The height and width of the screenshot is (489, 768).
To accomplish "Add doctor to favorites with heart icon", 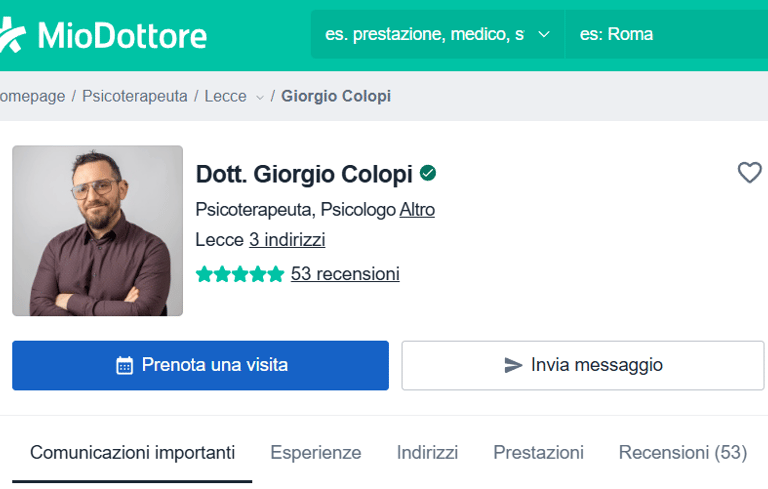I will point(749,172).
